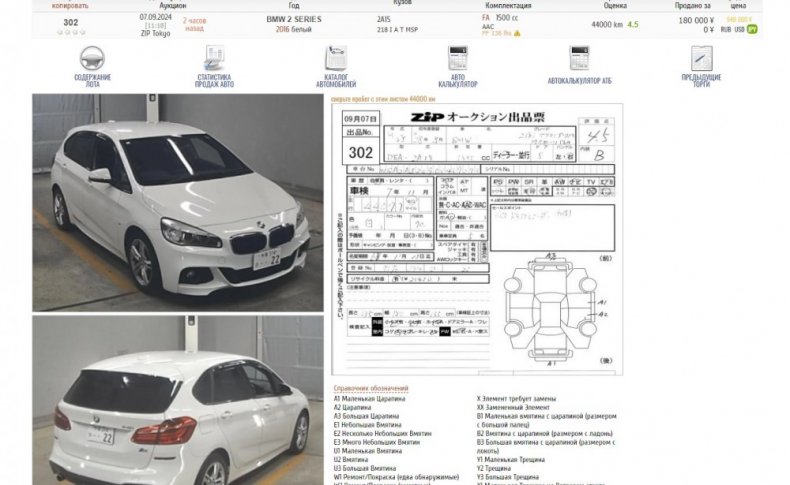Click the yellow warning triangle icon
The height and width of the screenshot is (485, 790).
pos(517,34)
